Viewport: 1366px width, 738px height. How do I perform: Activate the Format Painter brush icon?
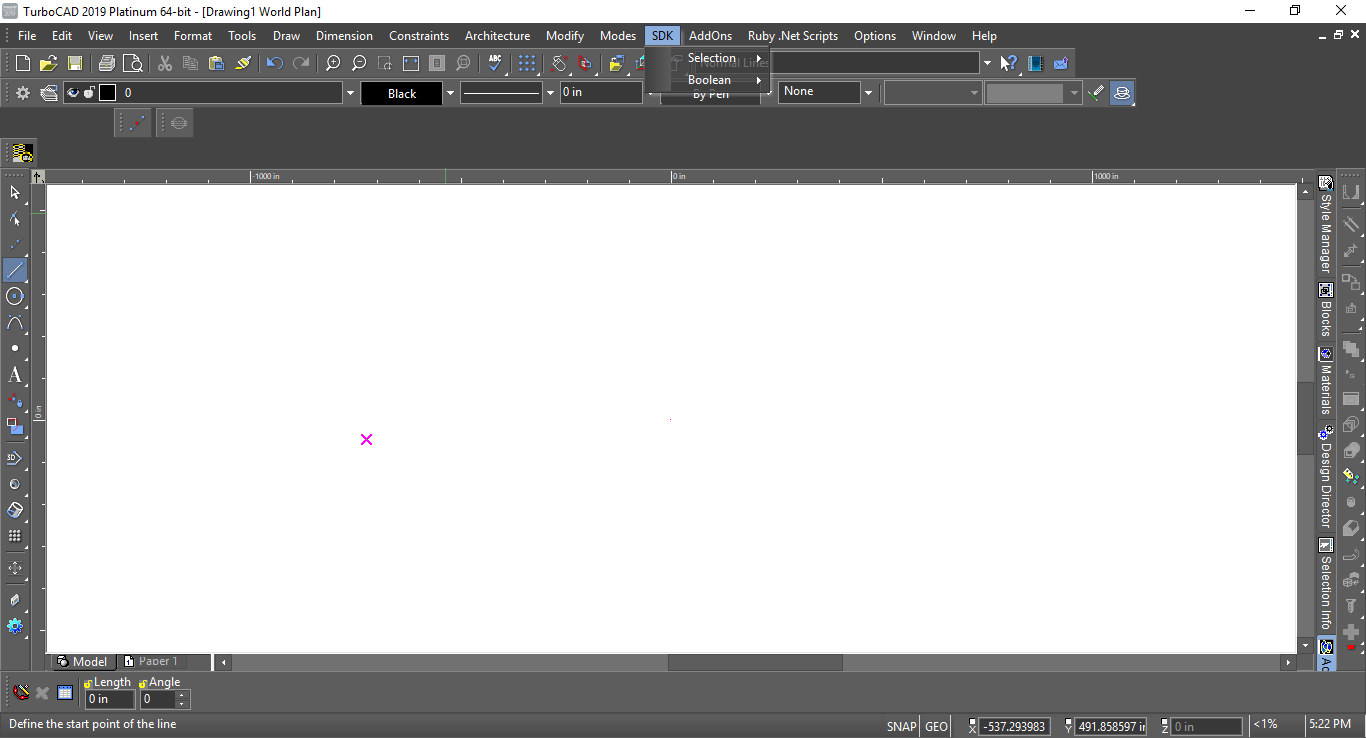pos(243,63)
